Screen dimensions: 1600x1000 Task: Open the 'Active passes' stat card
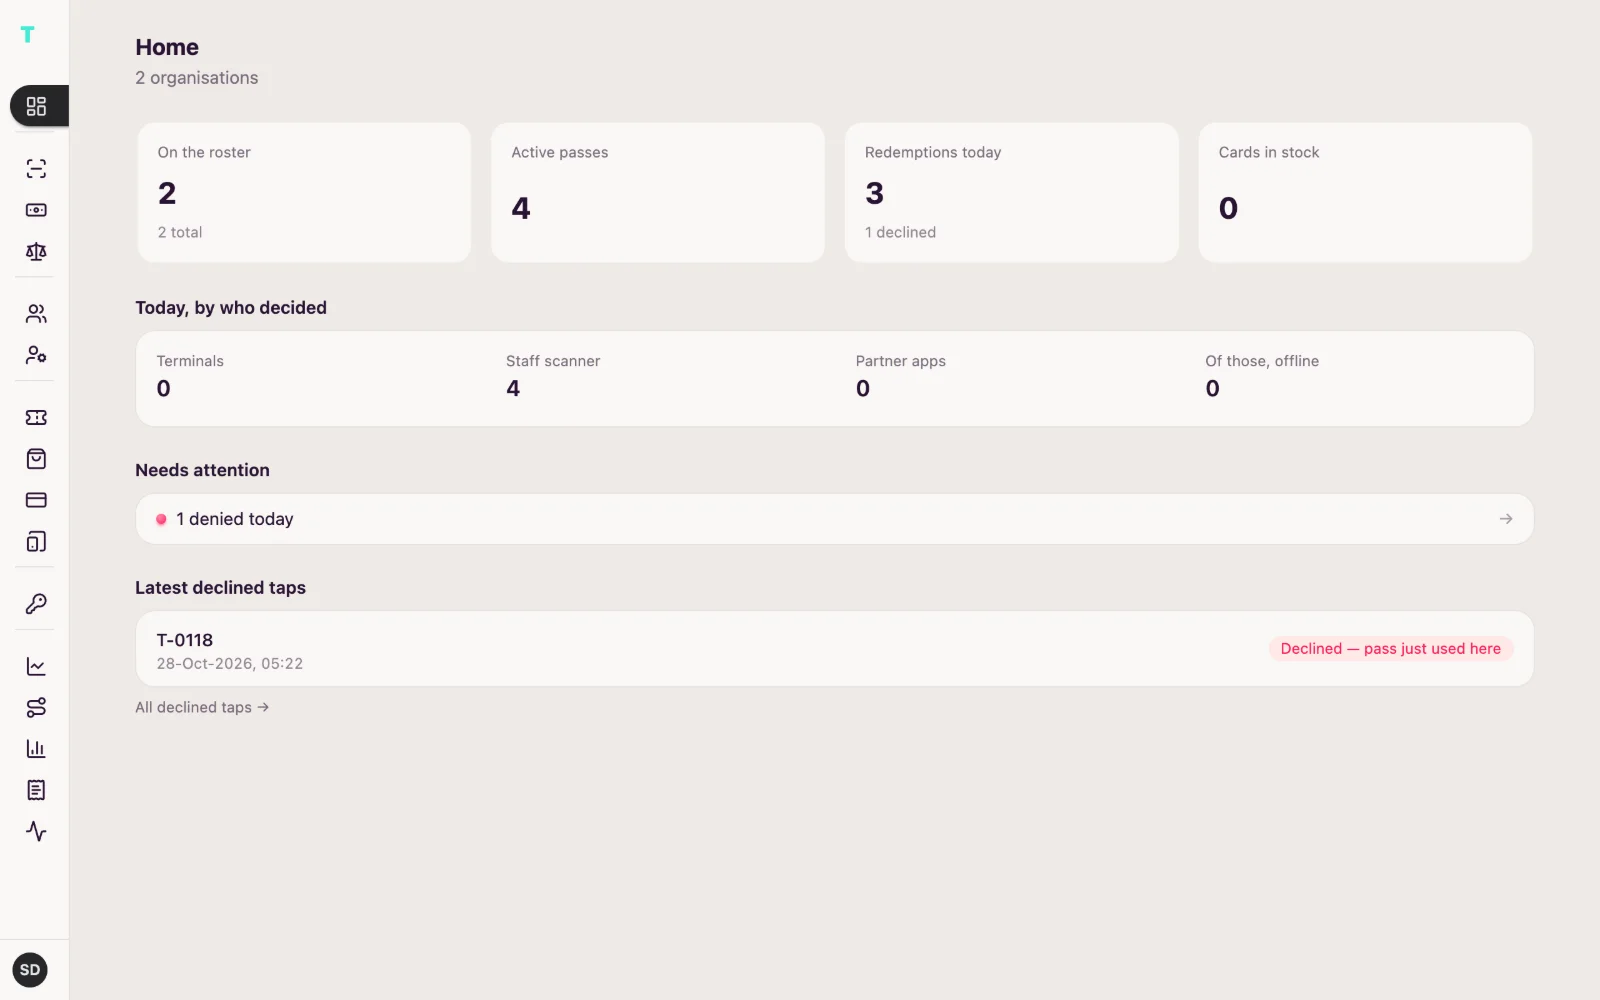click(658, 193)
